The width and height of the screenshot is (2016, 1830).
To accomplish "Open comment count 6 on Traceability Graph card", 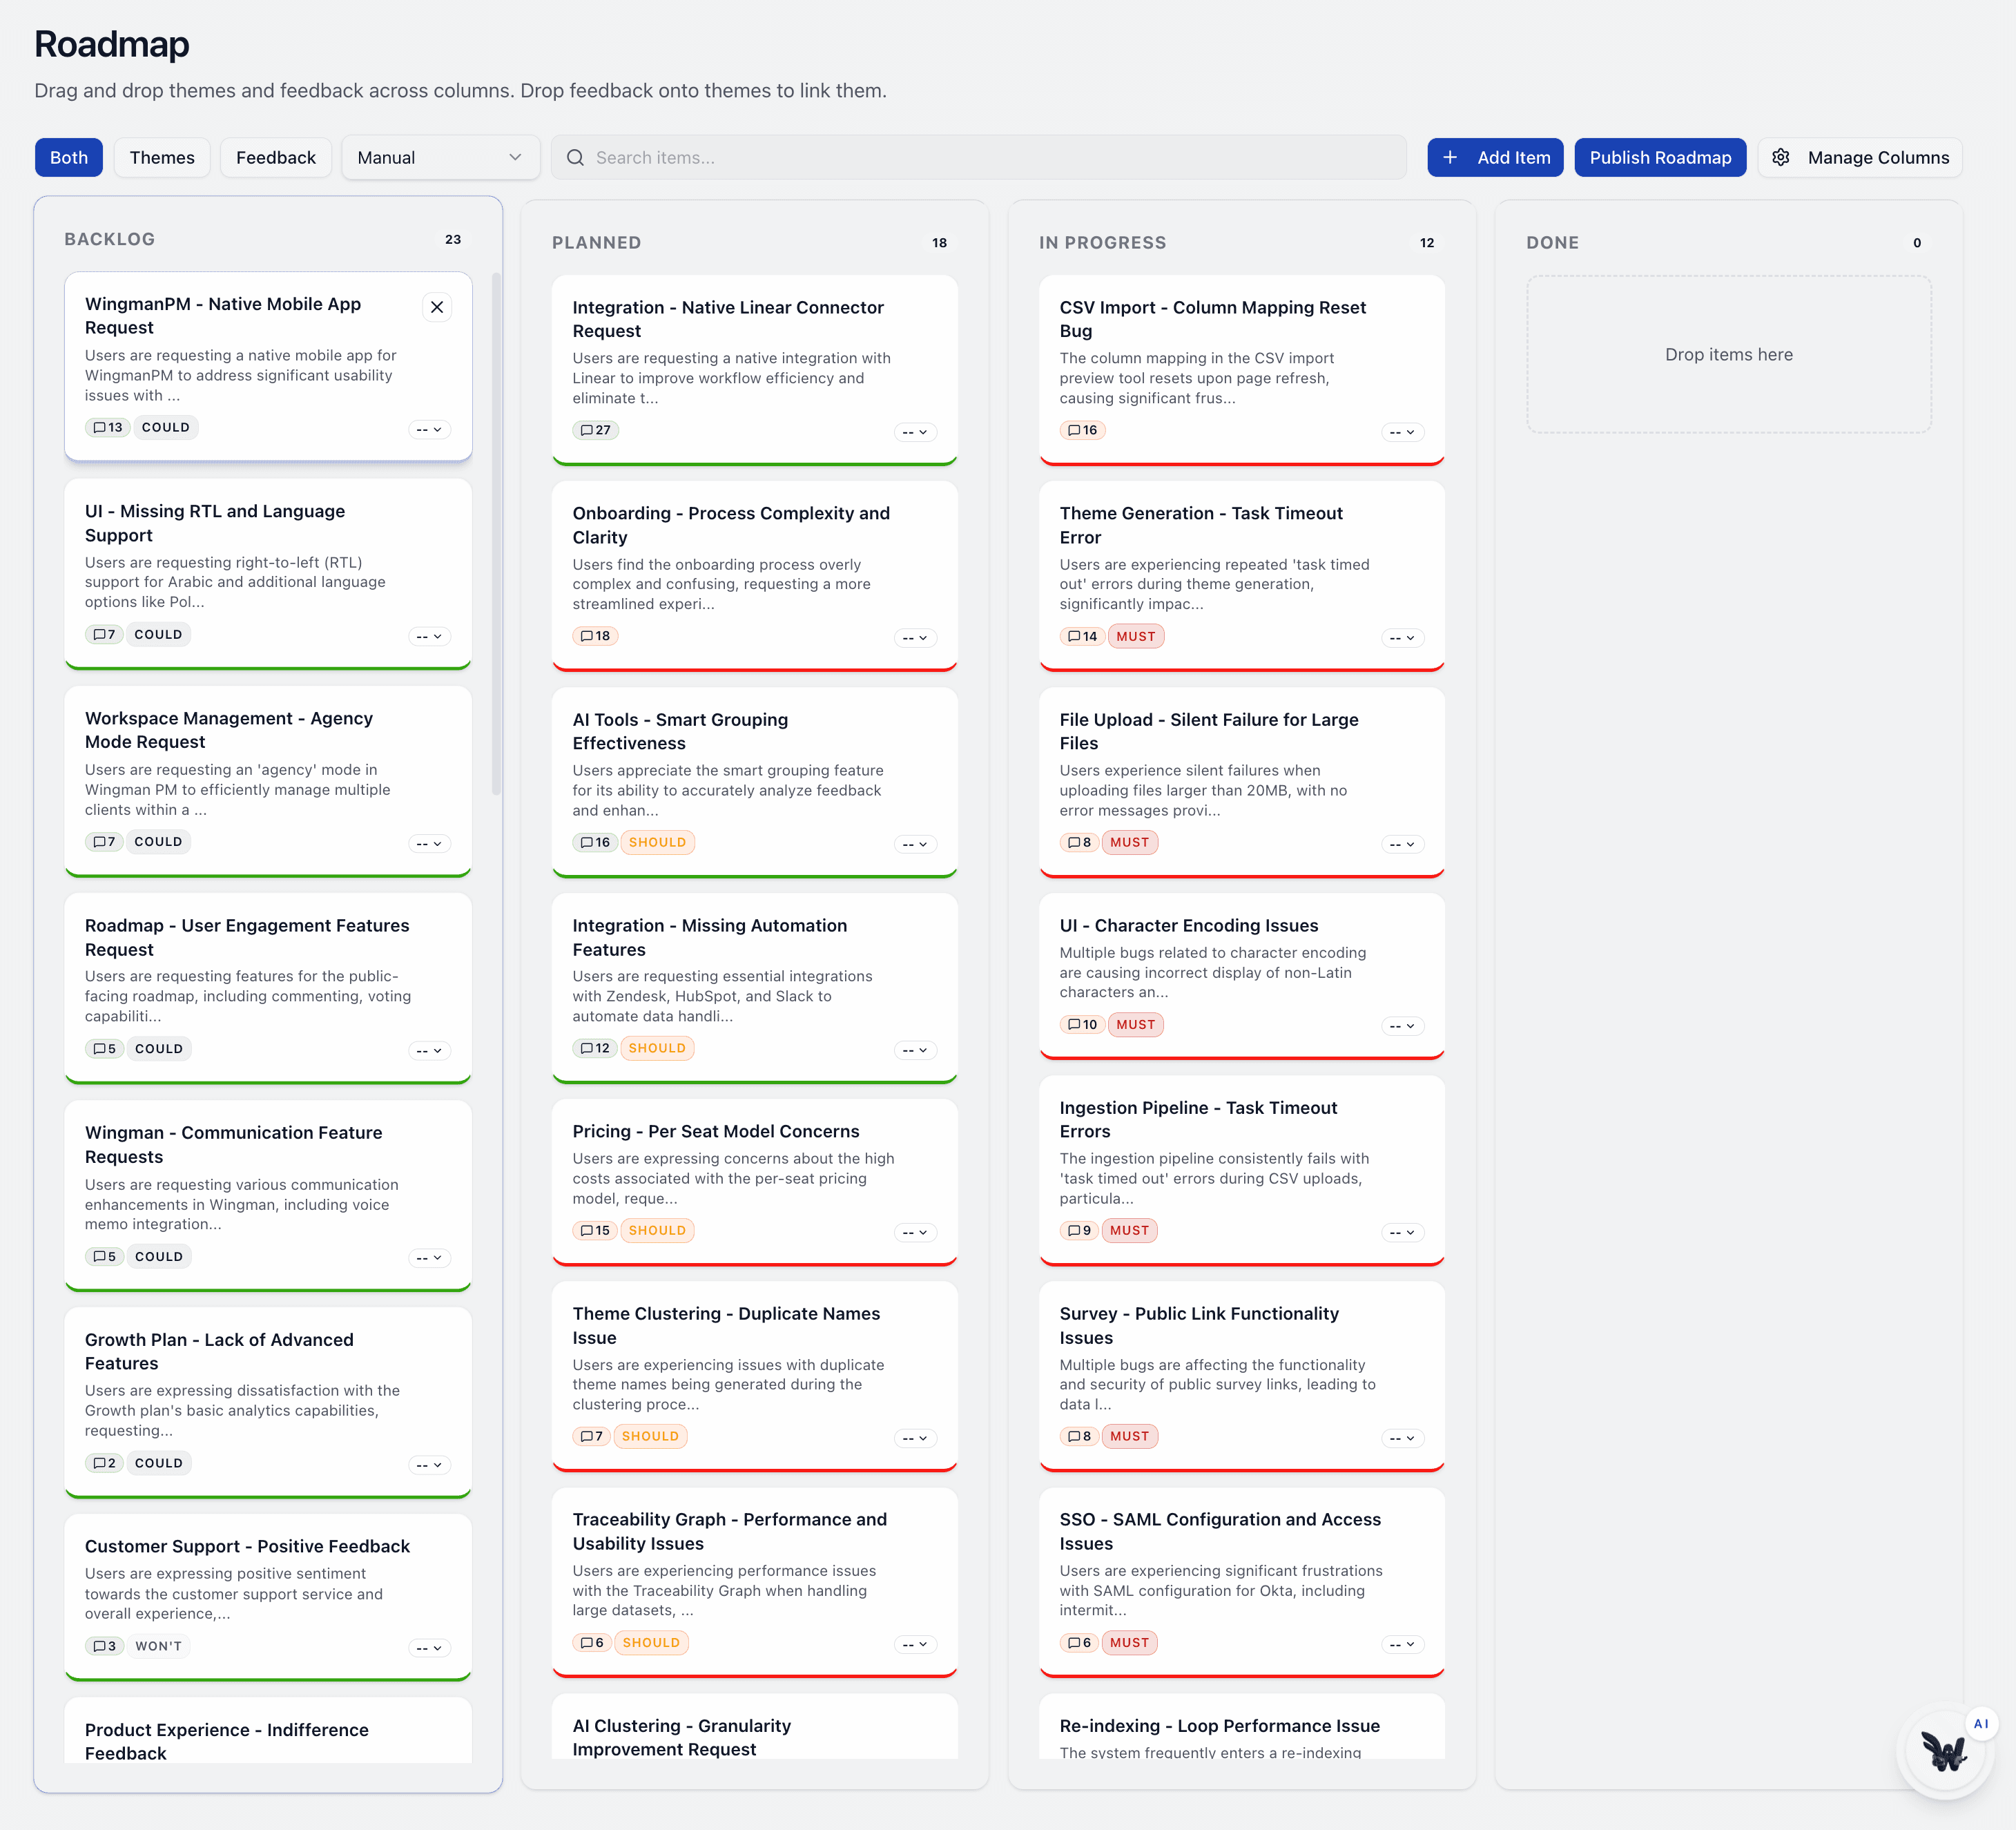I will 593,1643.
